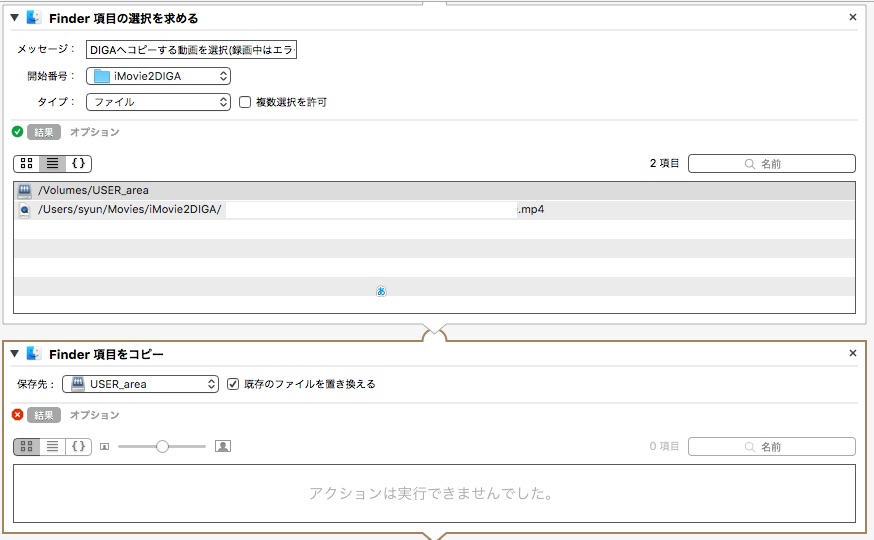This screenshot has width=874, height=540.
Task: Select オプション tab in copy action
Action: tap(94, 415)
